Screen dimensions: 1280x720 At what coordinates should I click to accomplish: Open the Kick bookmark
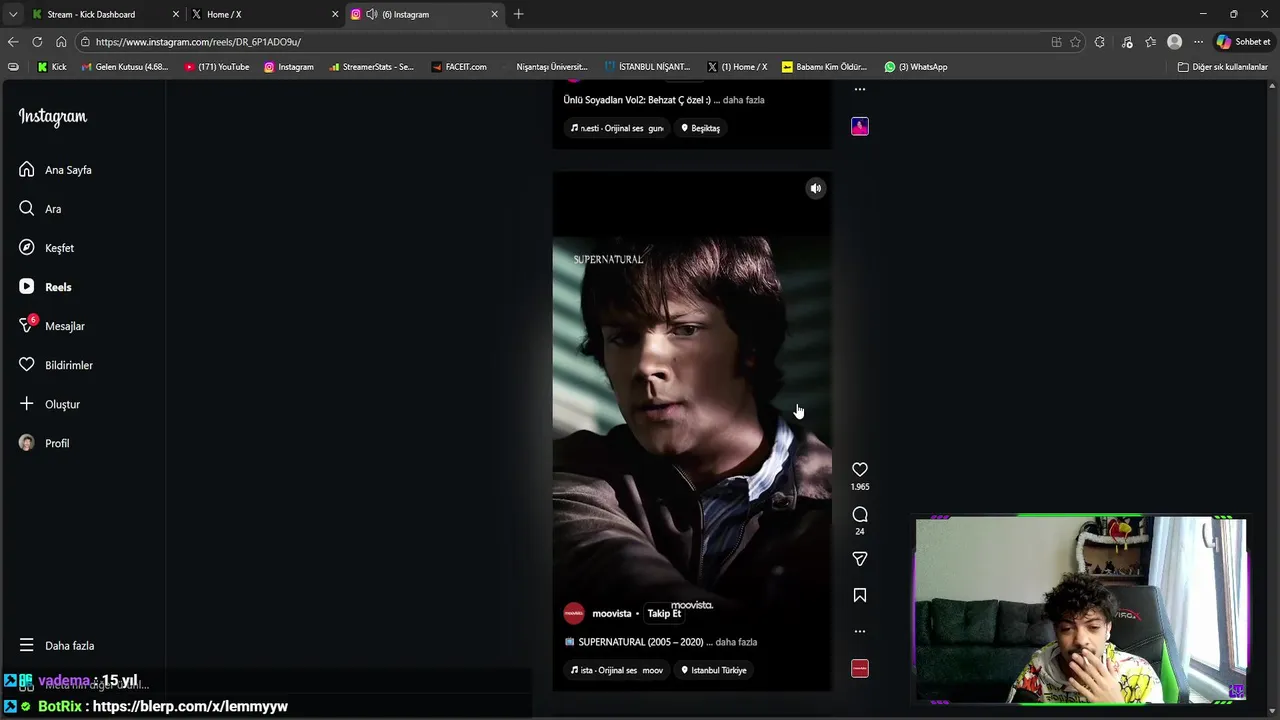pos(52,67)
